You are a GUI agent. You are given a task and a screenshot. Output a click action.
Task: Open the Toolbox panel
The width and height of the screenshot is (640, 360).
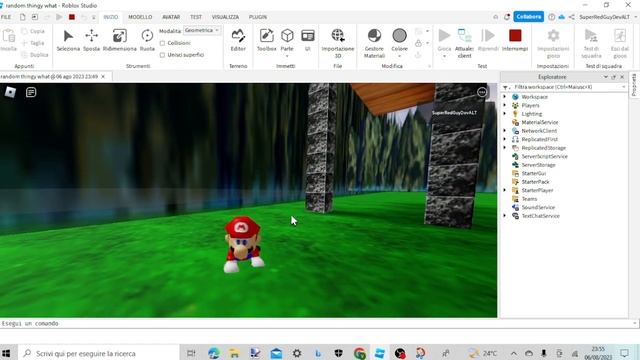(267, 40)
